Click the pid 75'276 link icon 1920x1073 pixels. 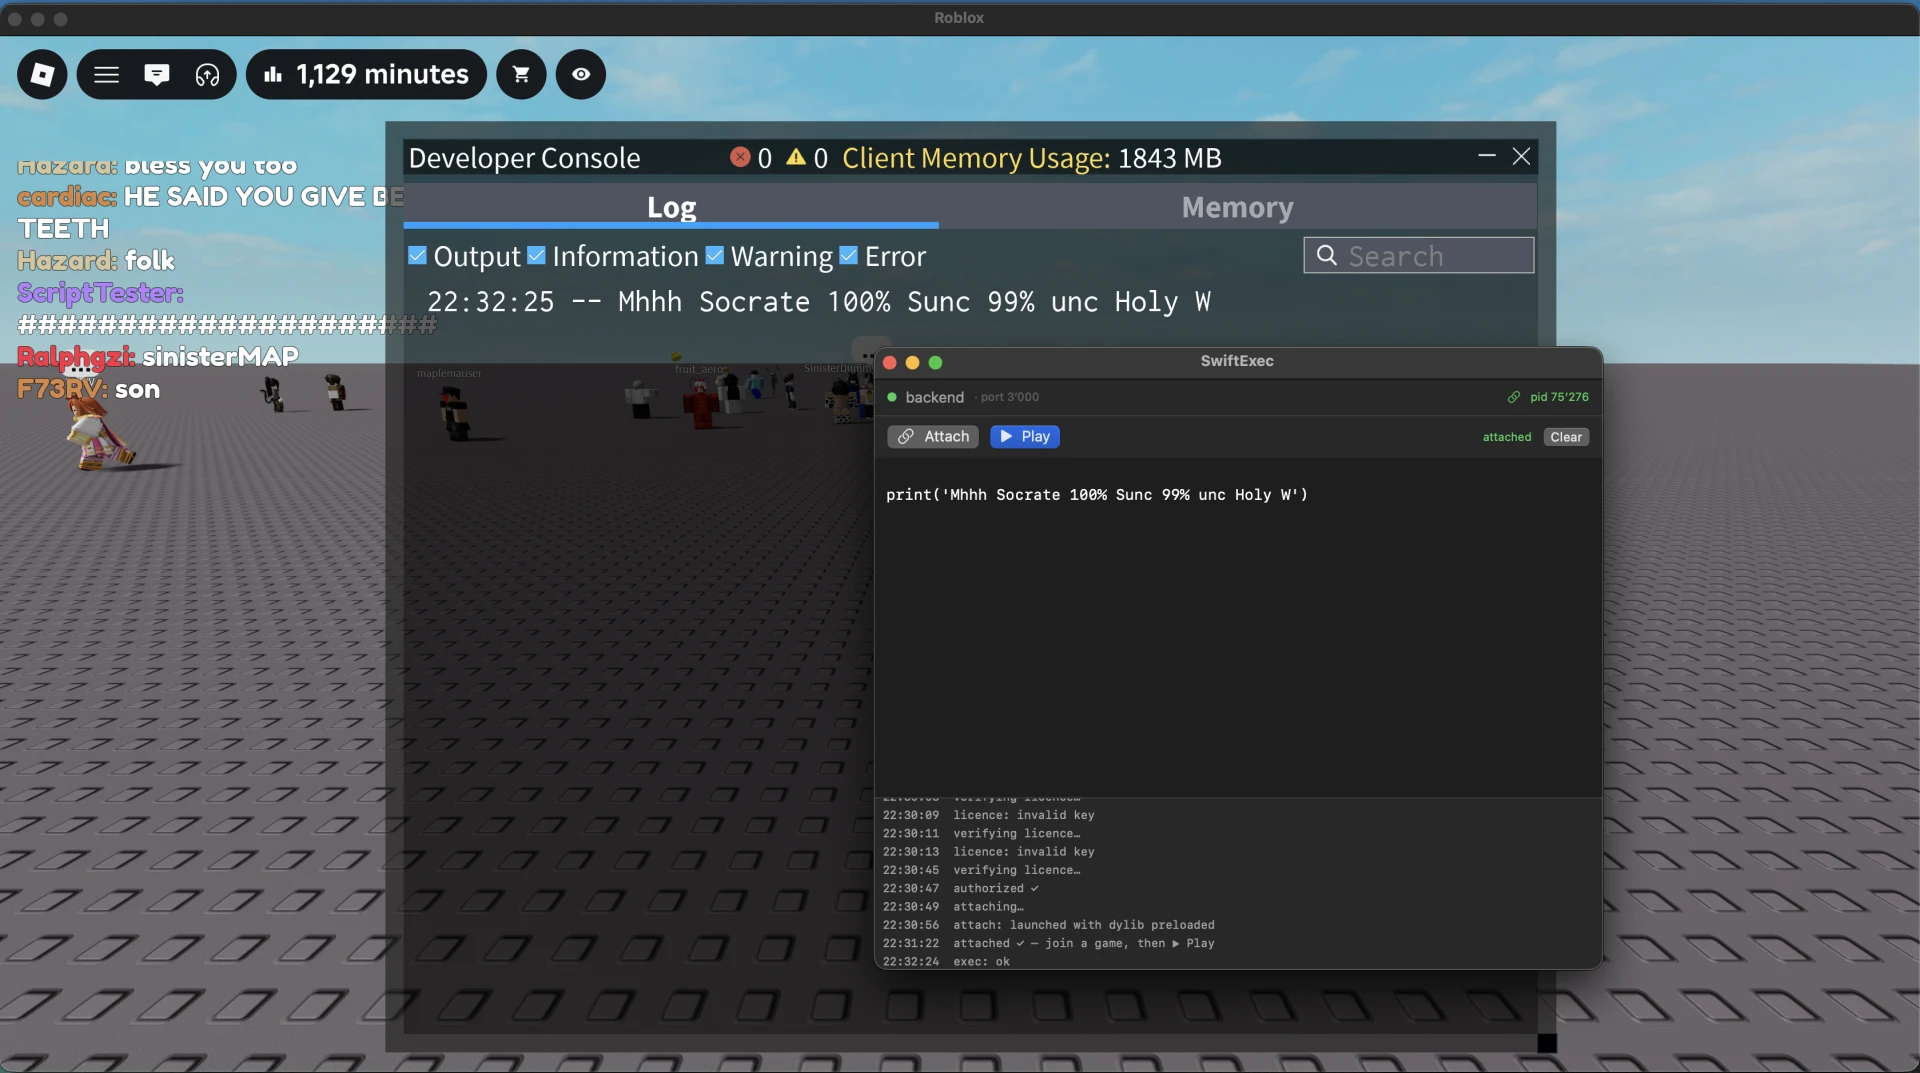pos(1514,397)
